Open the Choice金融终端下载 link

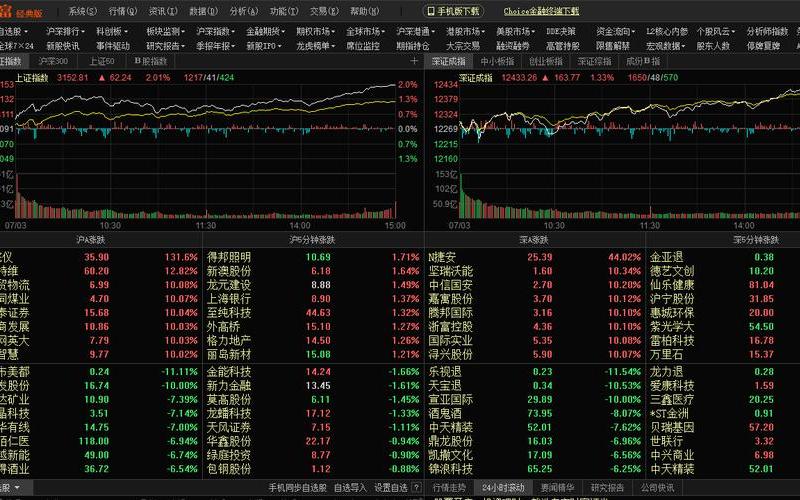click(541, 11)
